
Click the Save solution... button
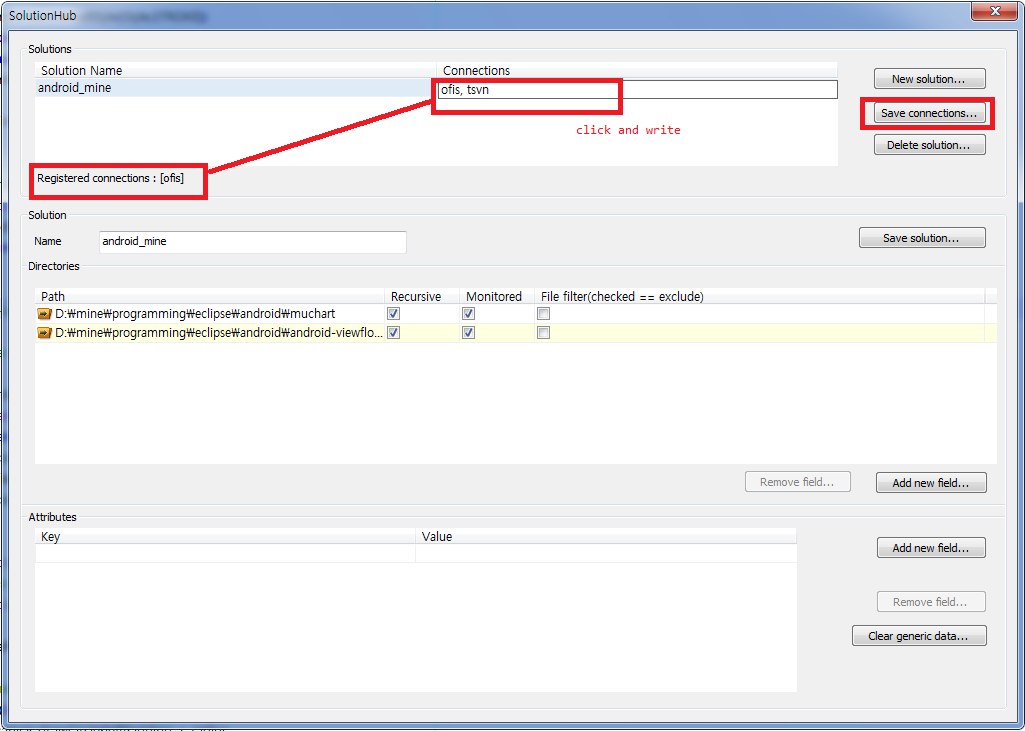pyautogui.click(x=922, y=238)
